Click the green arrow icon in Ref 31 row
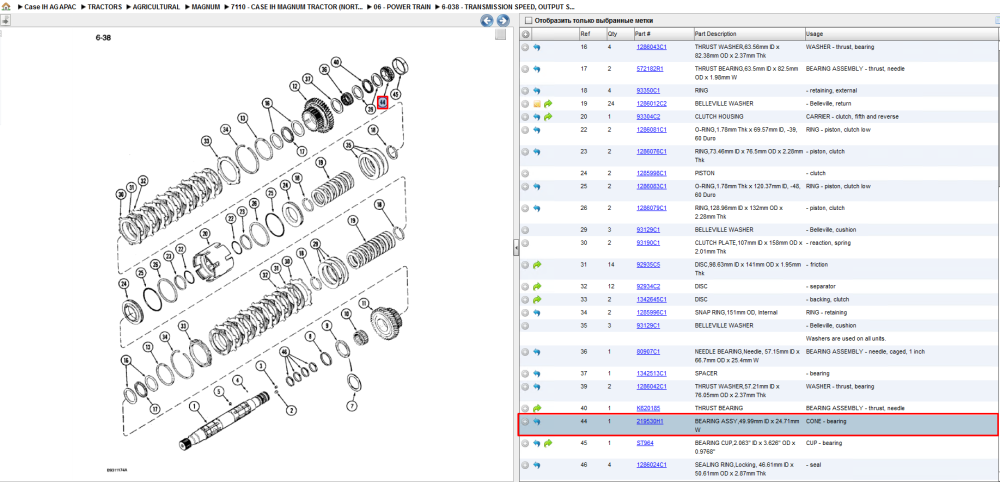Screen dimensions: 1000x482 (x=537, y=265)
